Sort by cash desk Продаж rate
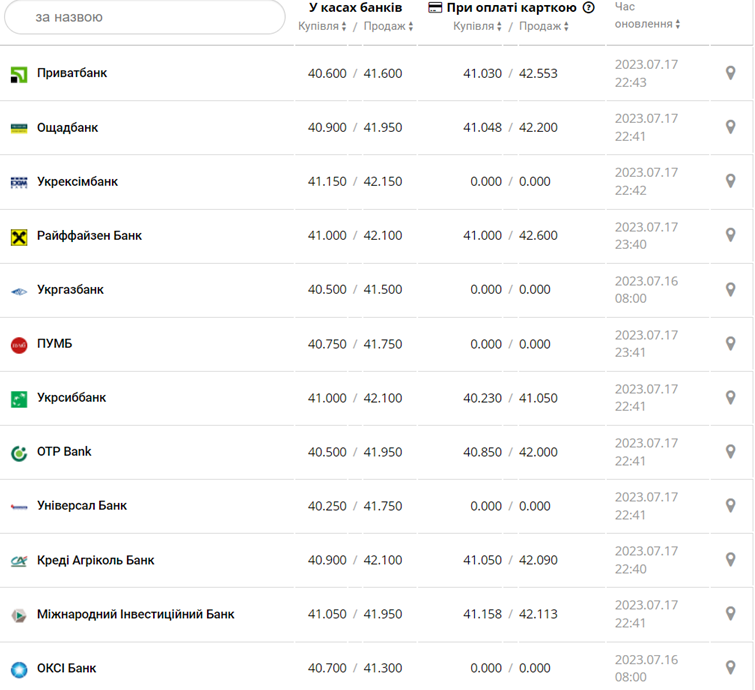This screenshot has width=755, height=690. click(x=388, y=26)
